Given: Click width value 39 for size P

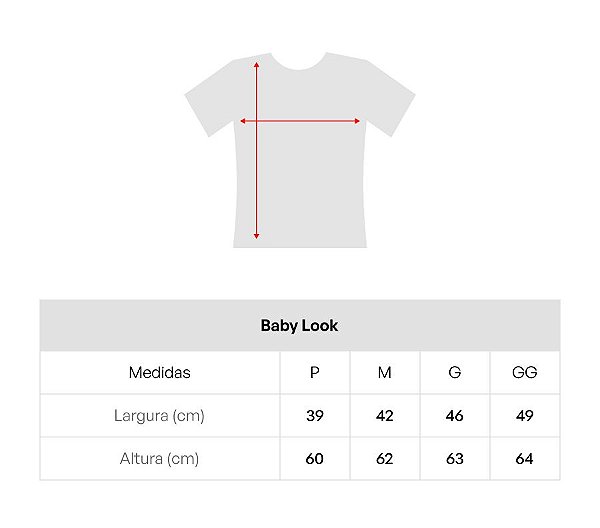Looking at the screenshot, I should [x=315, y=416].
